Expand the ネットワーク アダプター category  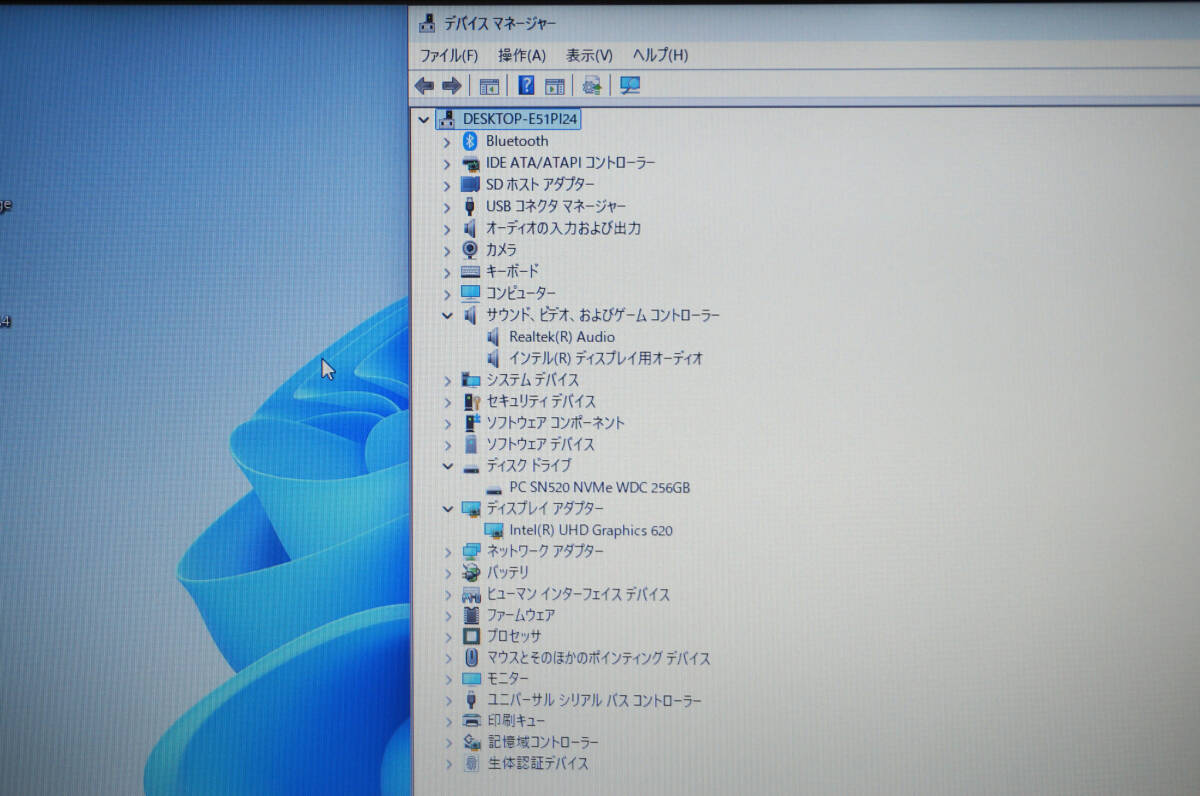point(447,552)
